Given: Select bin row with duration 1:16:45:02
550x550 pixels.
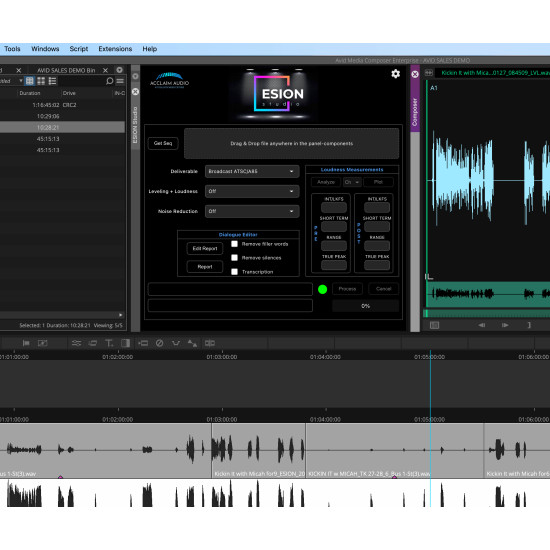Looking at the screenshot, I should tap(62, 105).
